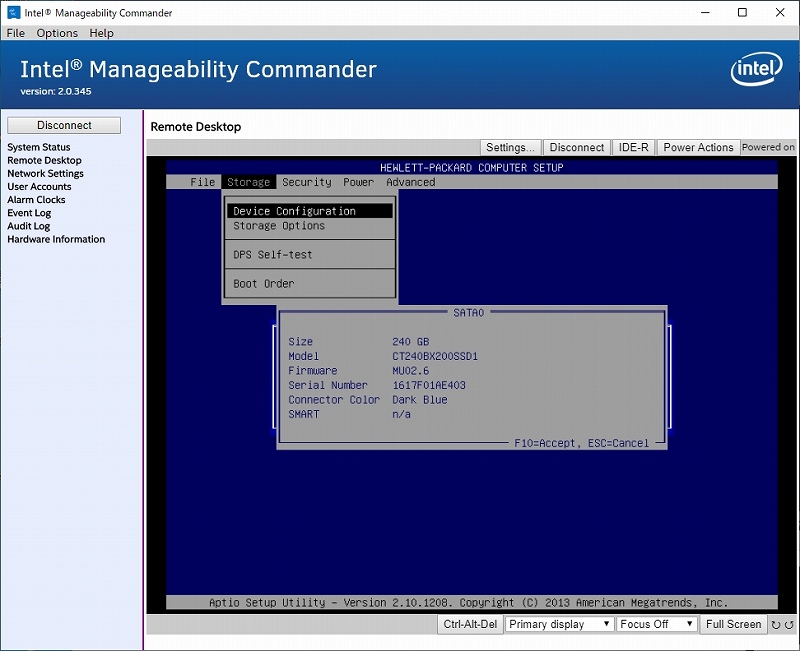Maximize the Manageability Commander window
This screenshot has width=800, height=651.
coord(742,12)
